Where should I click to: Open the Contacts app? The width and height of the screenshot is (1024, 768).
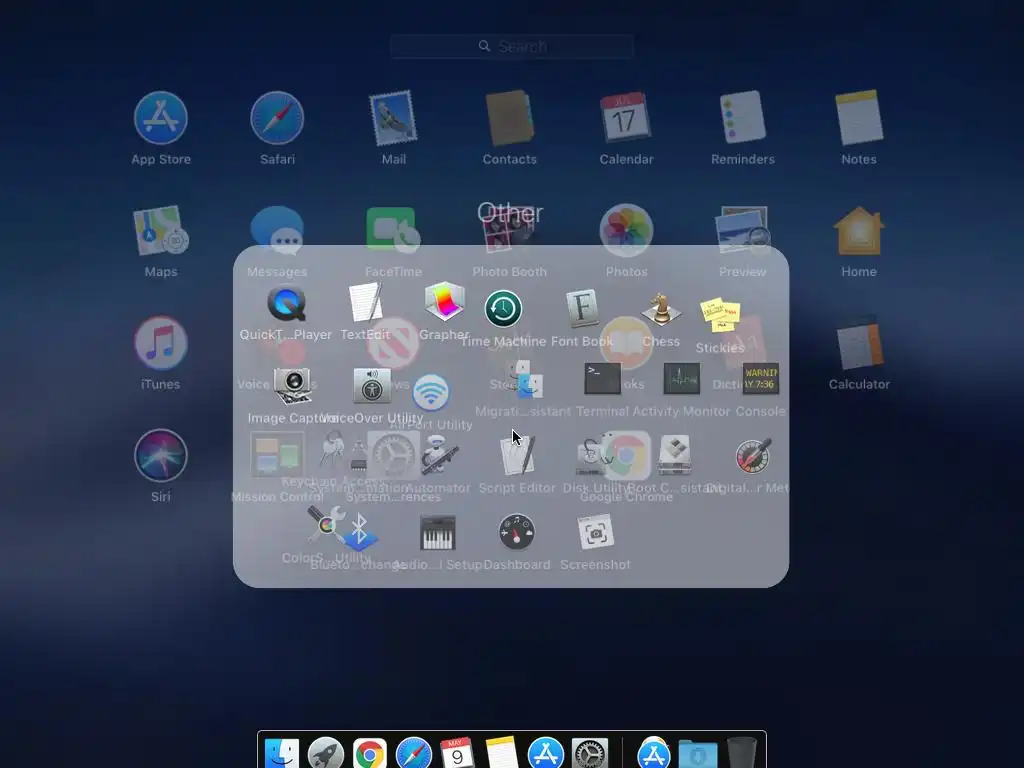509,118
